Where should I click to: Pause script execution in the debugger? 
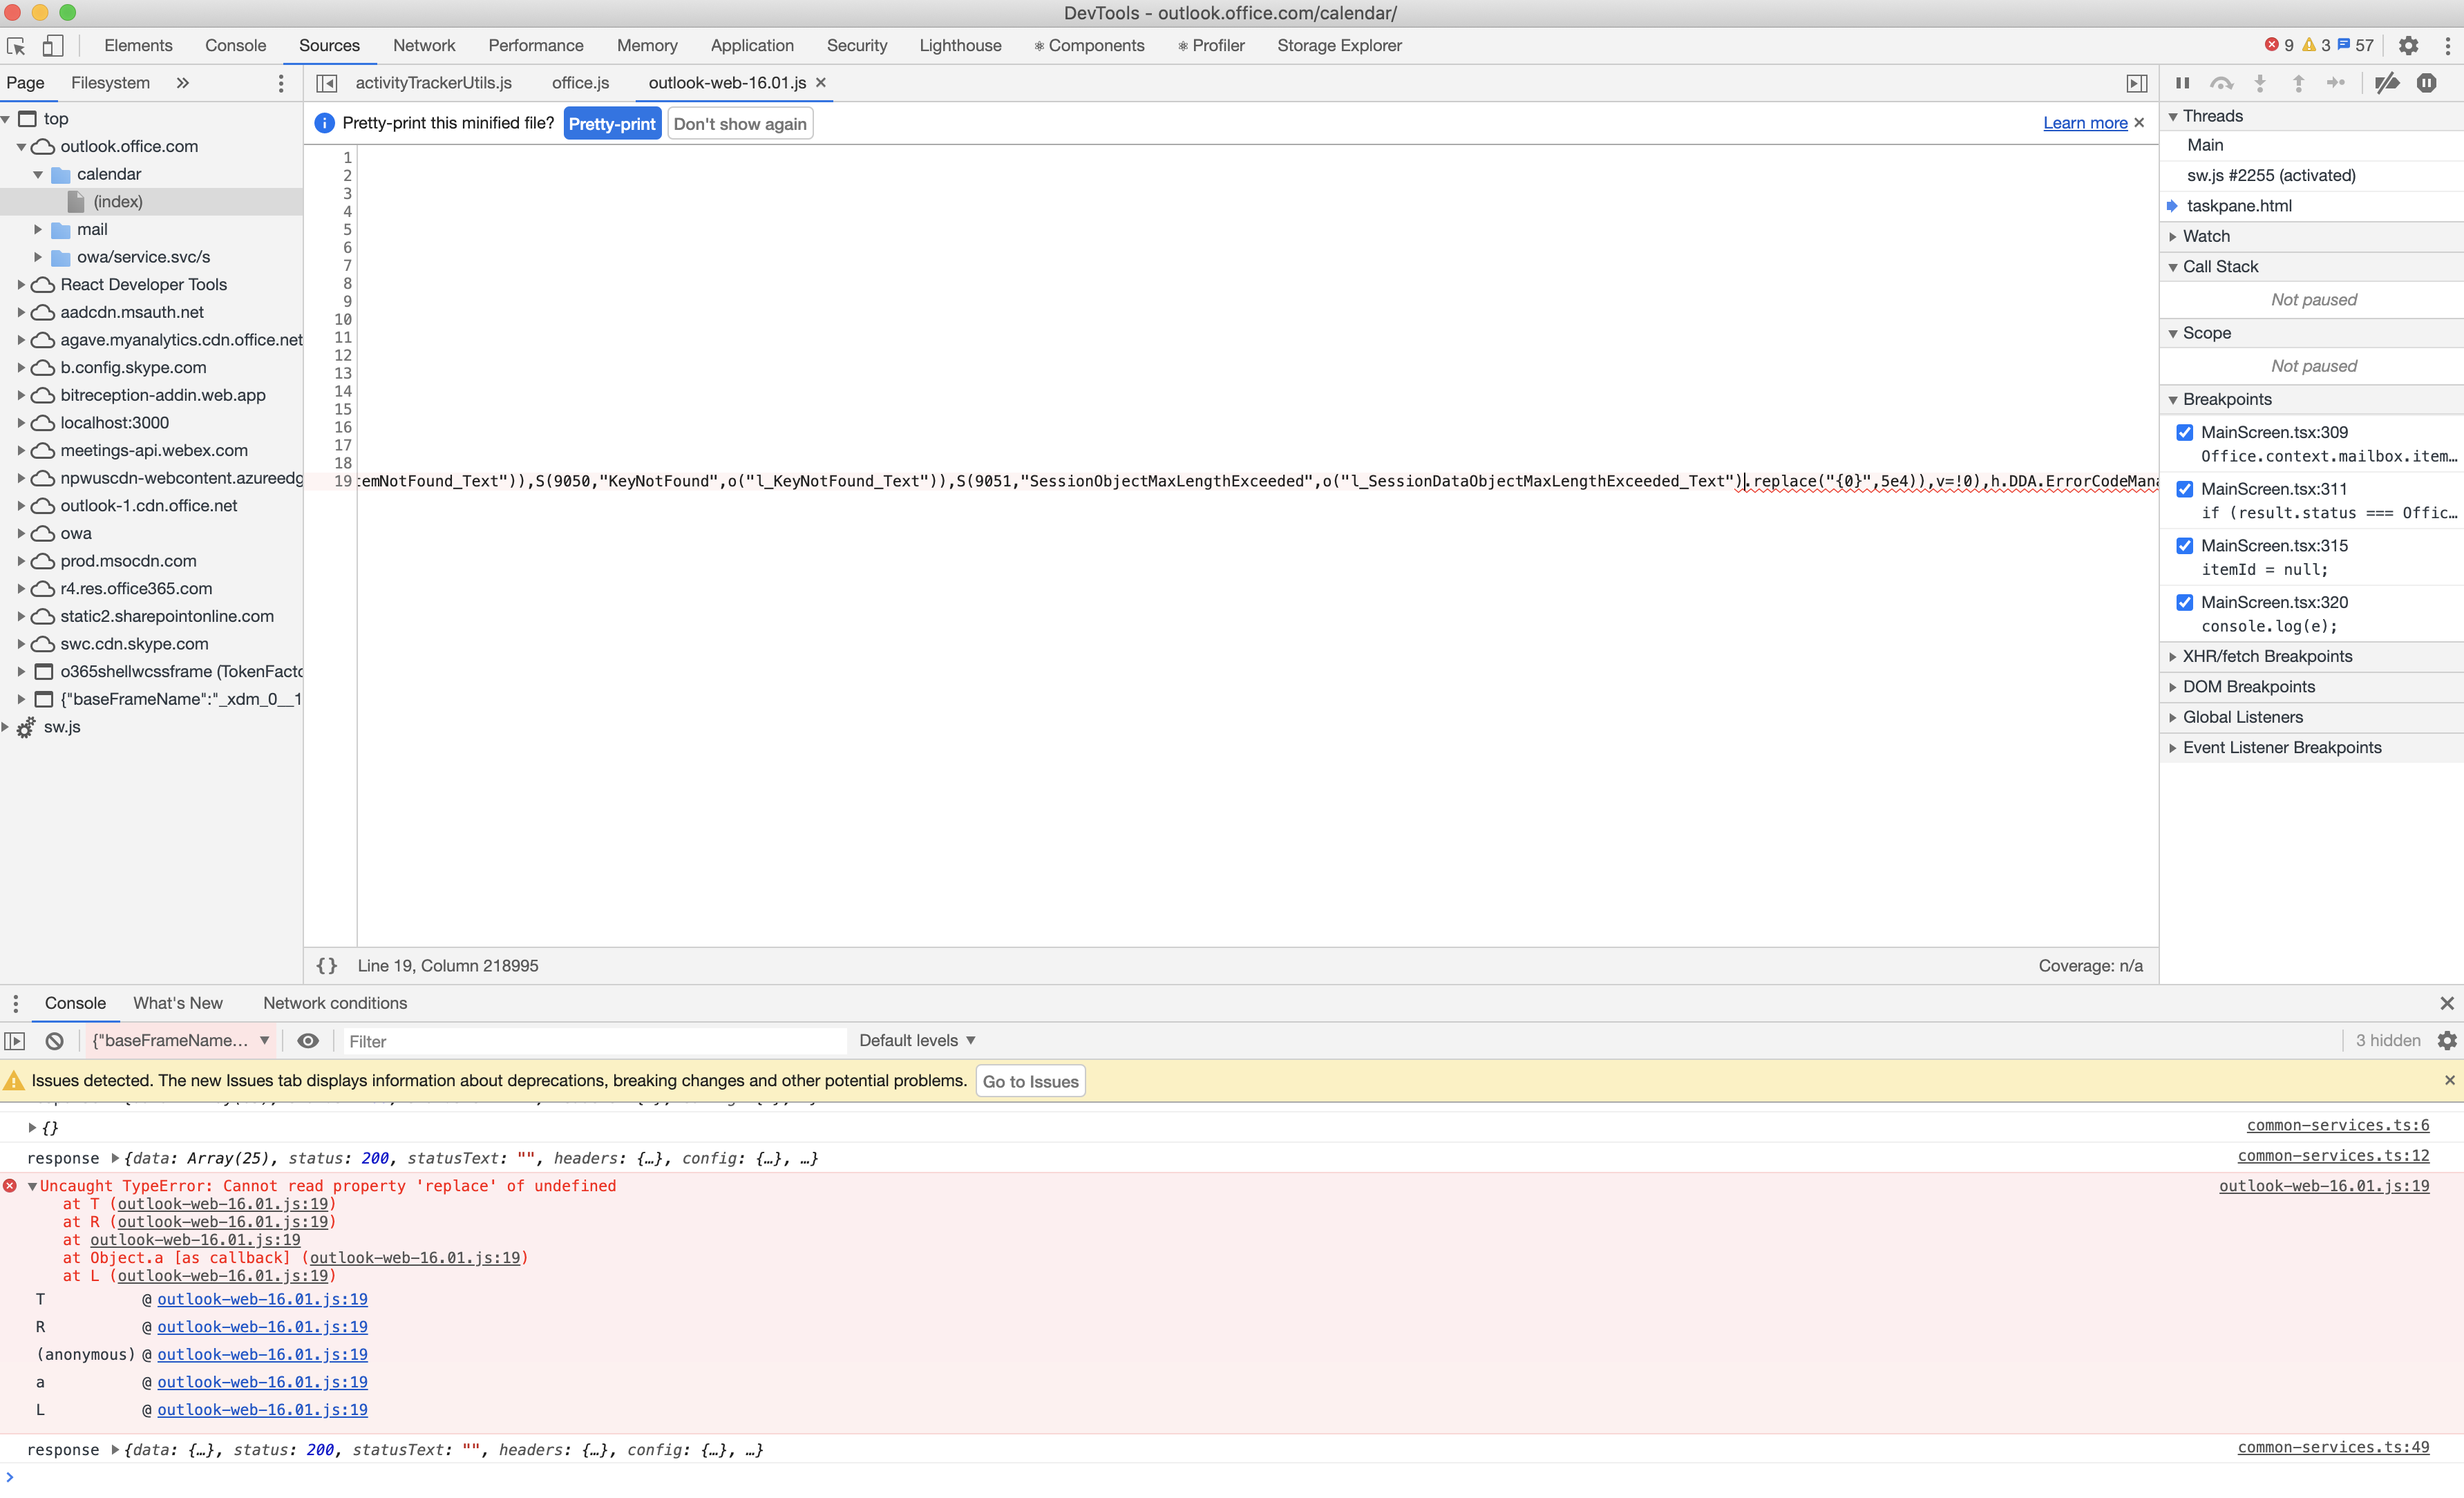pyautogui.click(x=2181, y=83)
